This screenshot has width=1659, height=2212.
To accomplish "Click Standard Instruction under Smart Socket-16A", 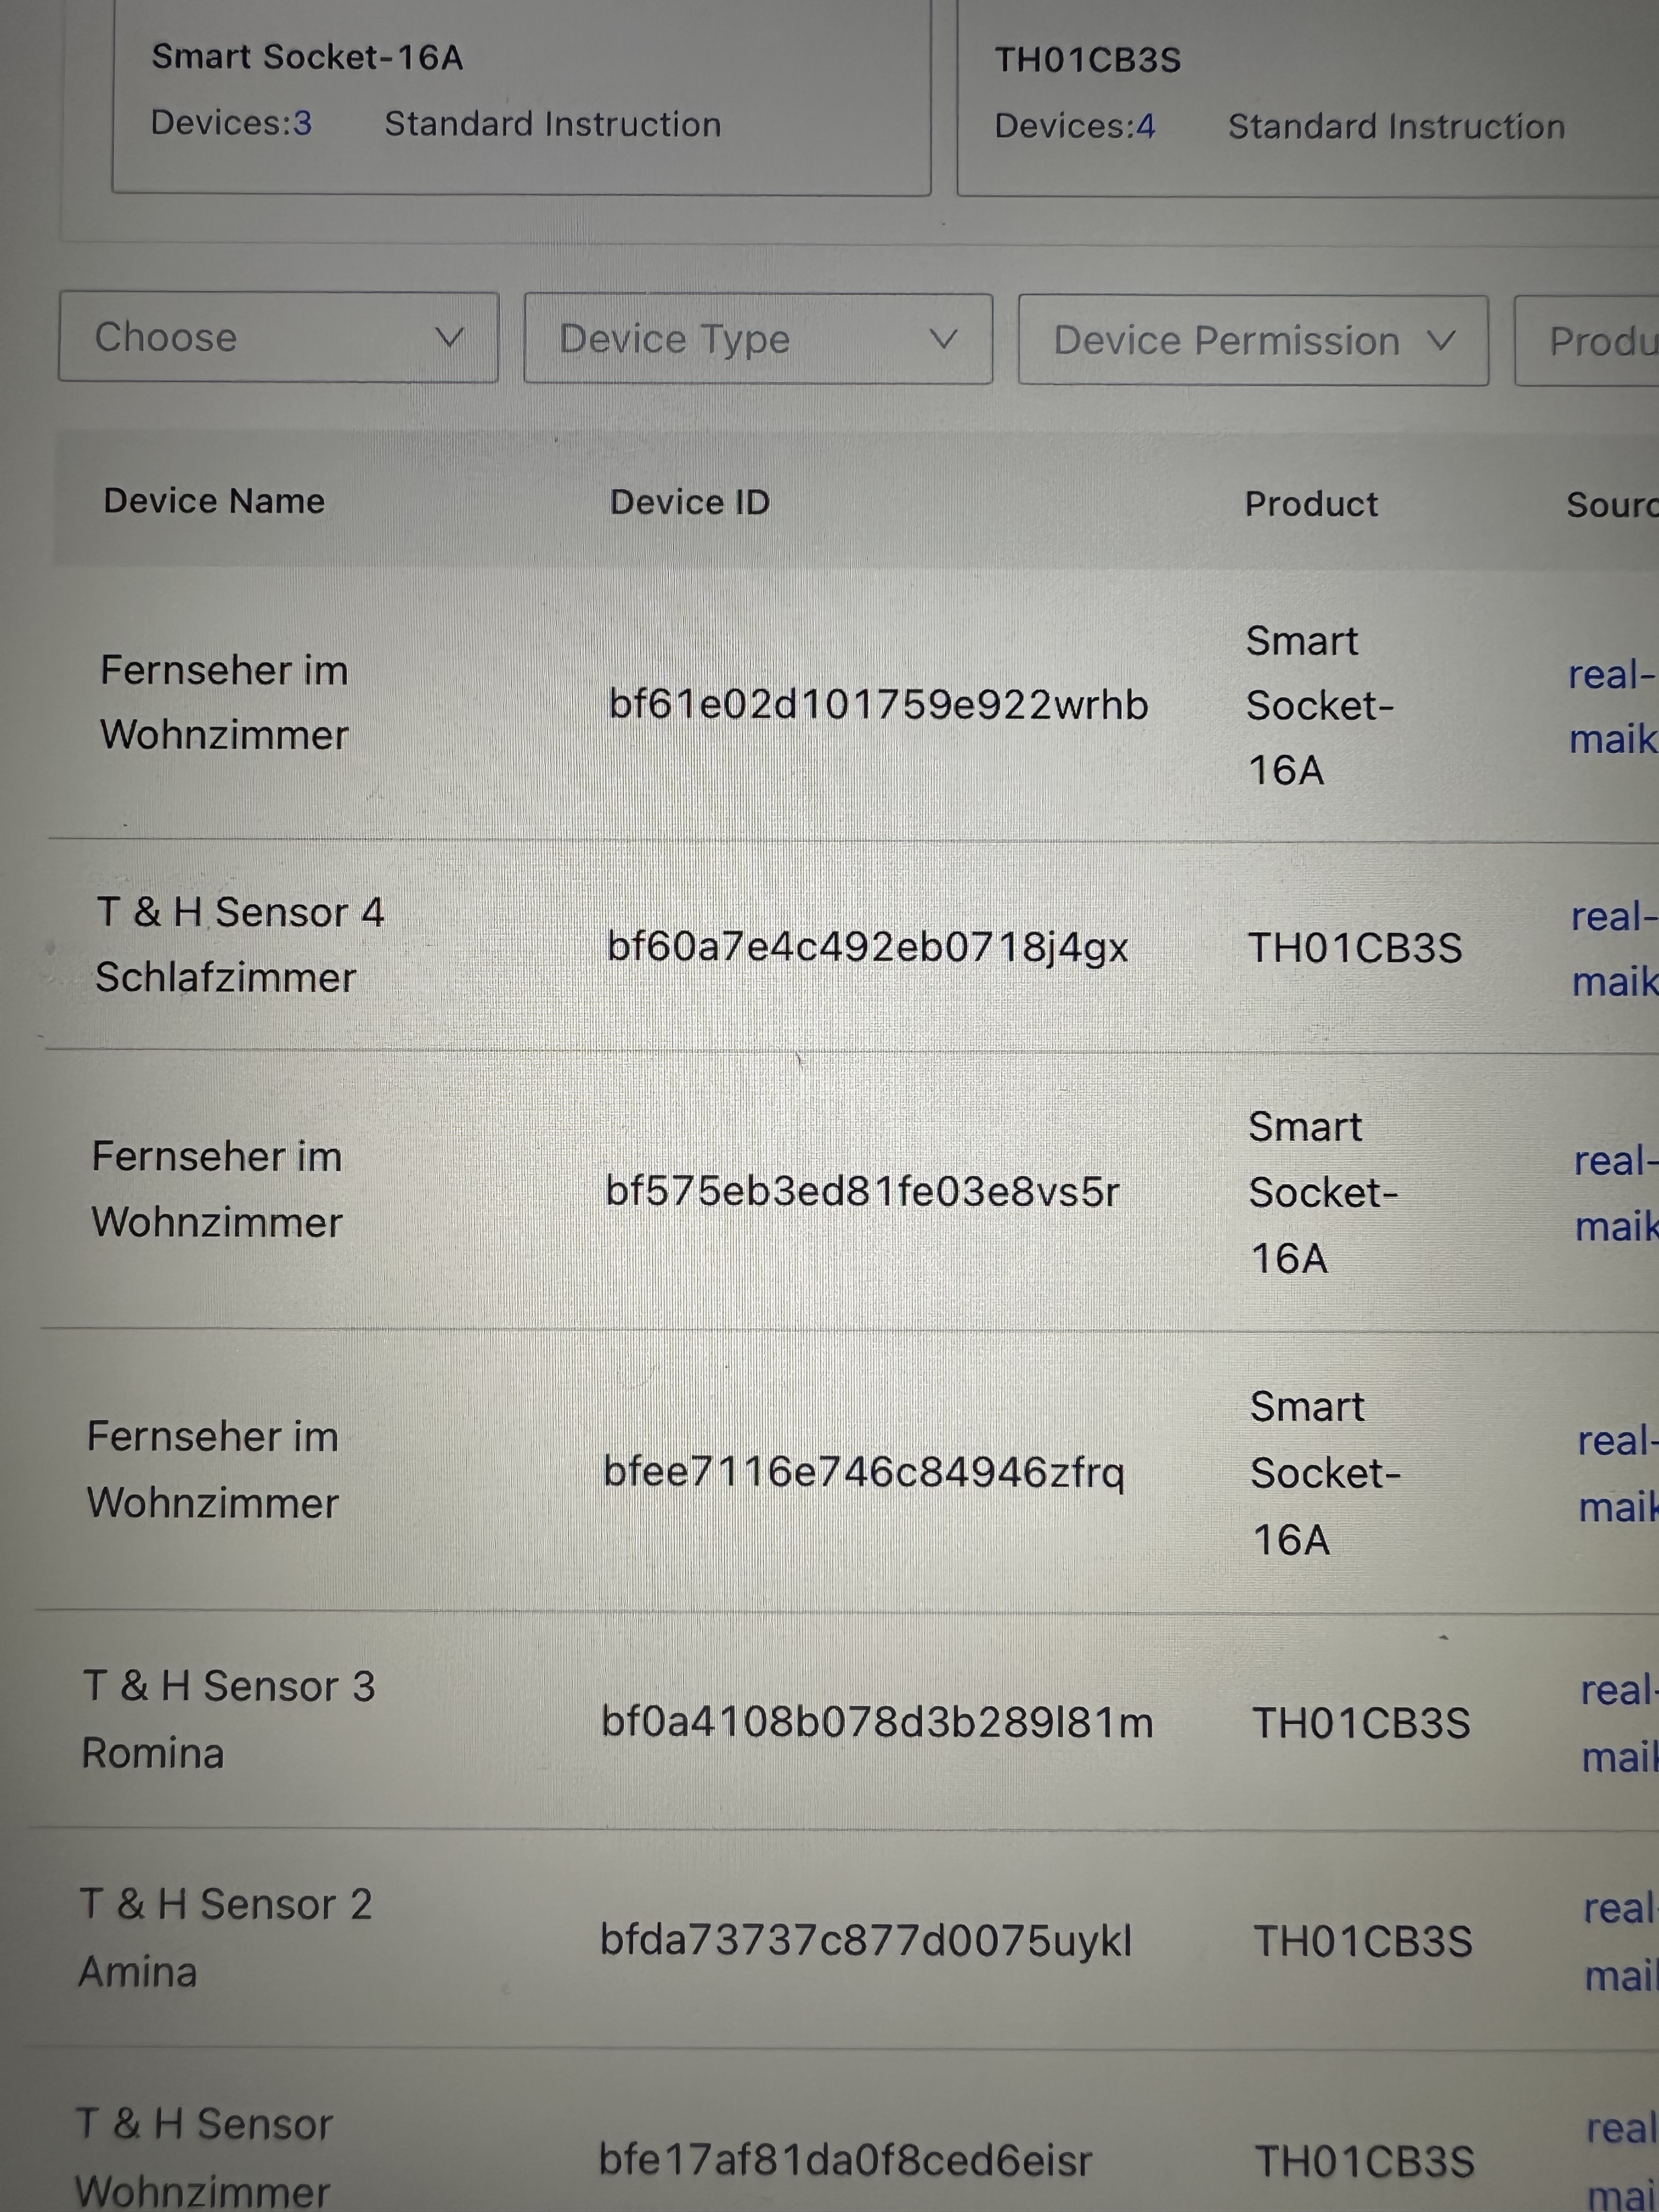I will pos(553,124).
